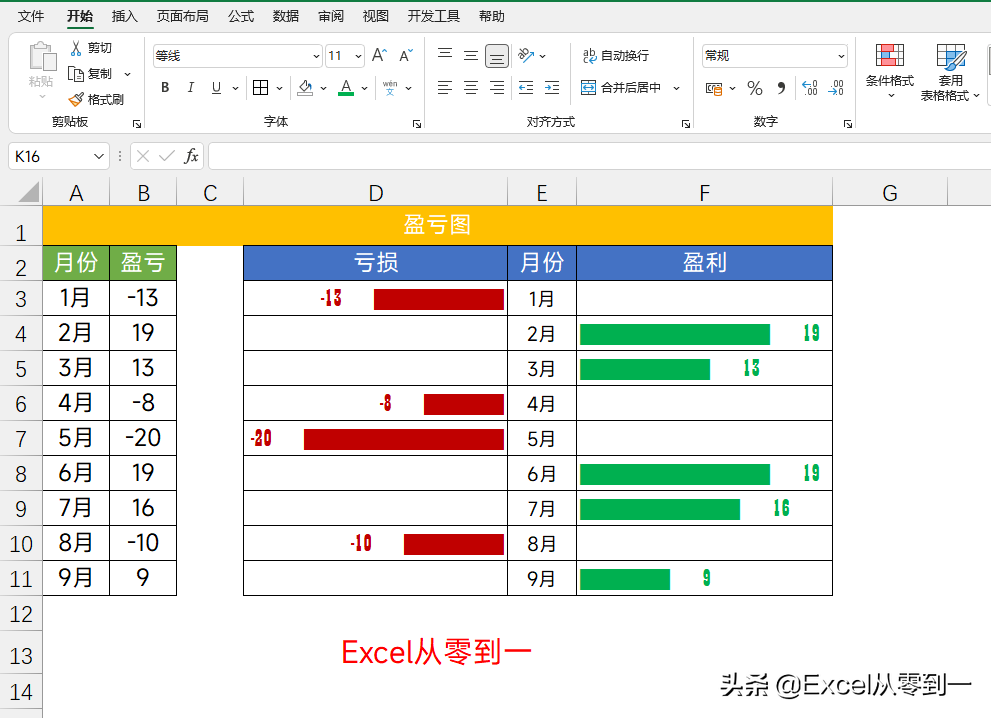Open the Number (数字) dialog launcher
The height and width of the screenshot is (718, 991).
pyautogui.click(x=848, y=124)
